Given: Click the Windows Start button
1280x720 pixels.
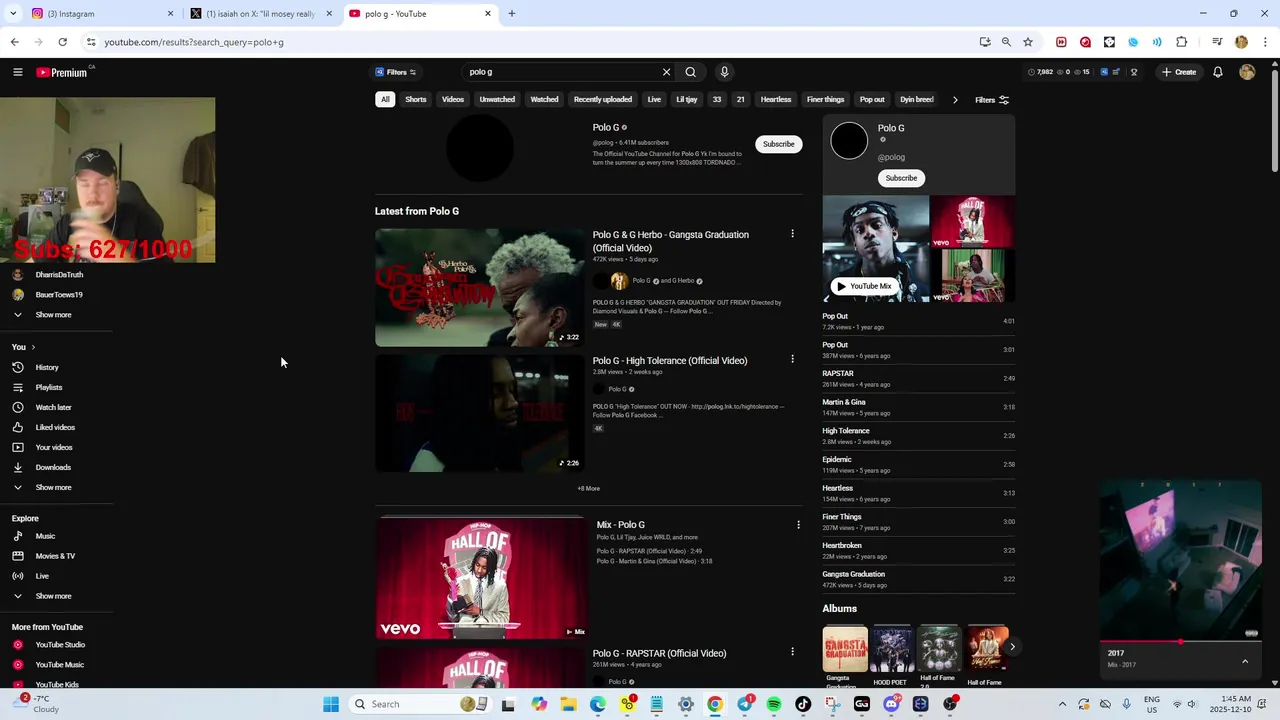Looking at the screenshot, I should click(330, 704).
